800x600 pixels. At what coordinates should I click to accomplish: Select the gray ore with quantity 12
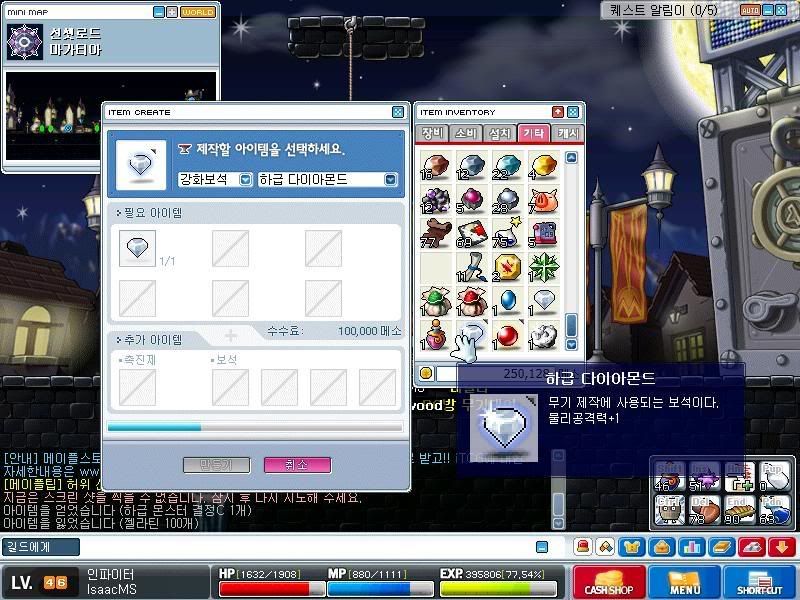(x=471, y=166)
